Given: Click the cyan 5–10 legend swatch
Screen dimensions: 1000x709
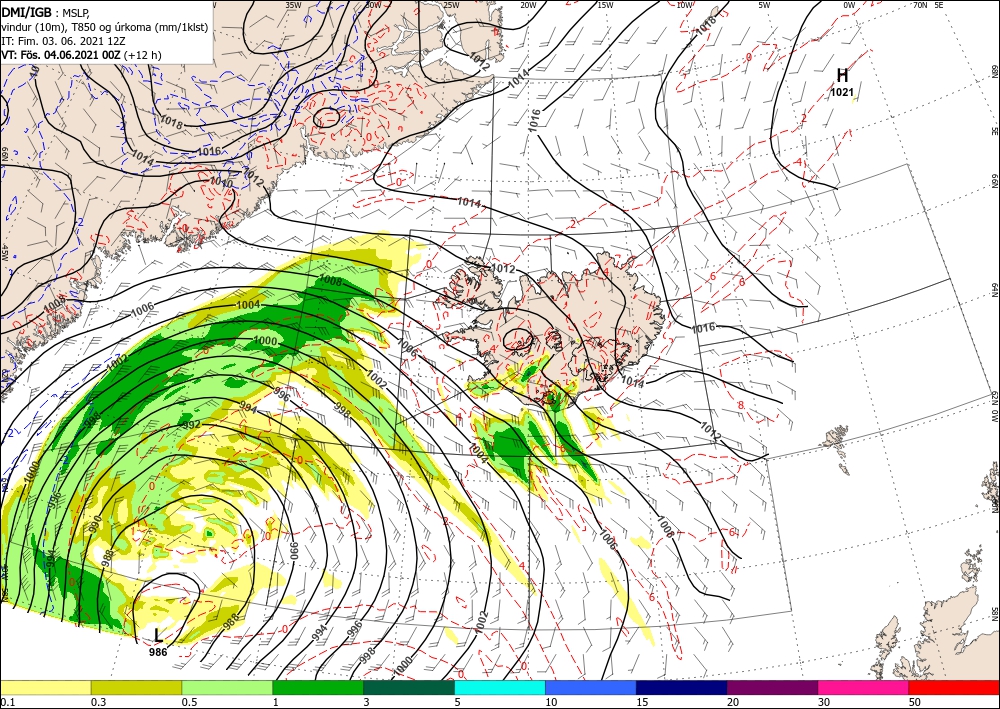Looking at the screenshot, I should tap(500, 687).
